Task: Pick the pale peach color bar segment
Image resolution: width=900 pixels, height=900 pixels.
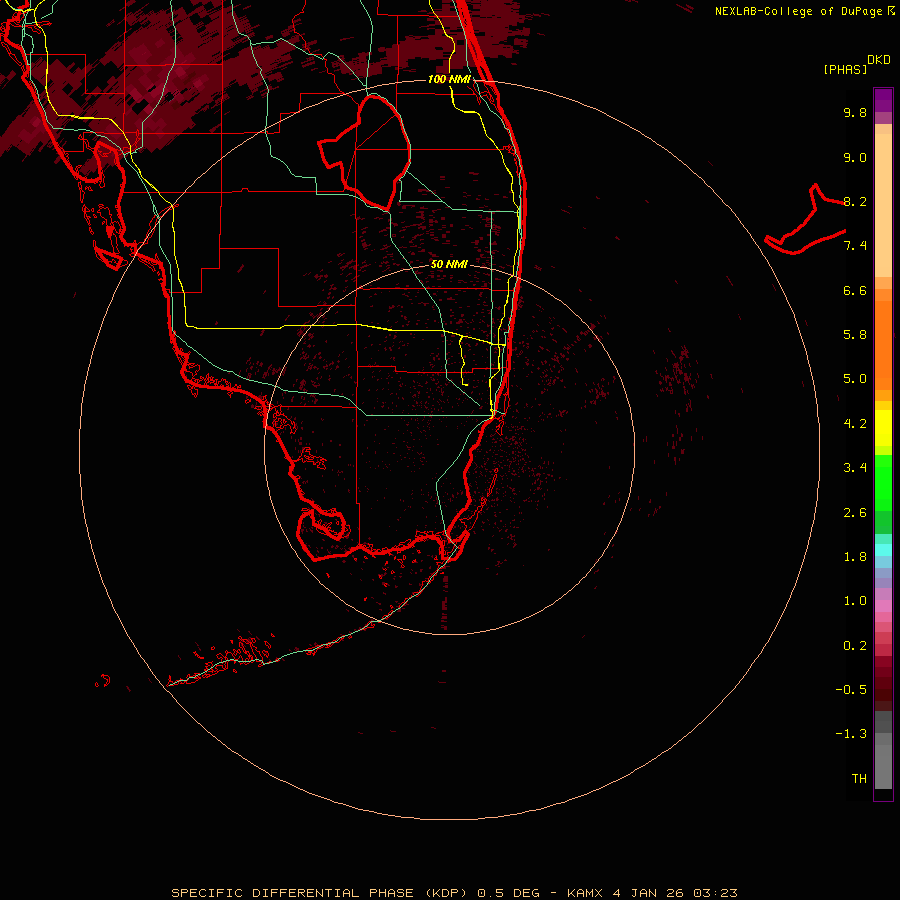Action: pos(883,205)
